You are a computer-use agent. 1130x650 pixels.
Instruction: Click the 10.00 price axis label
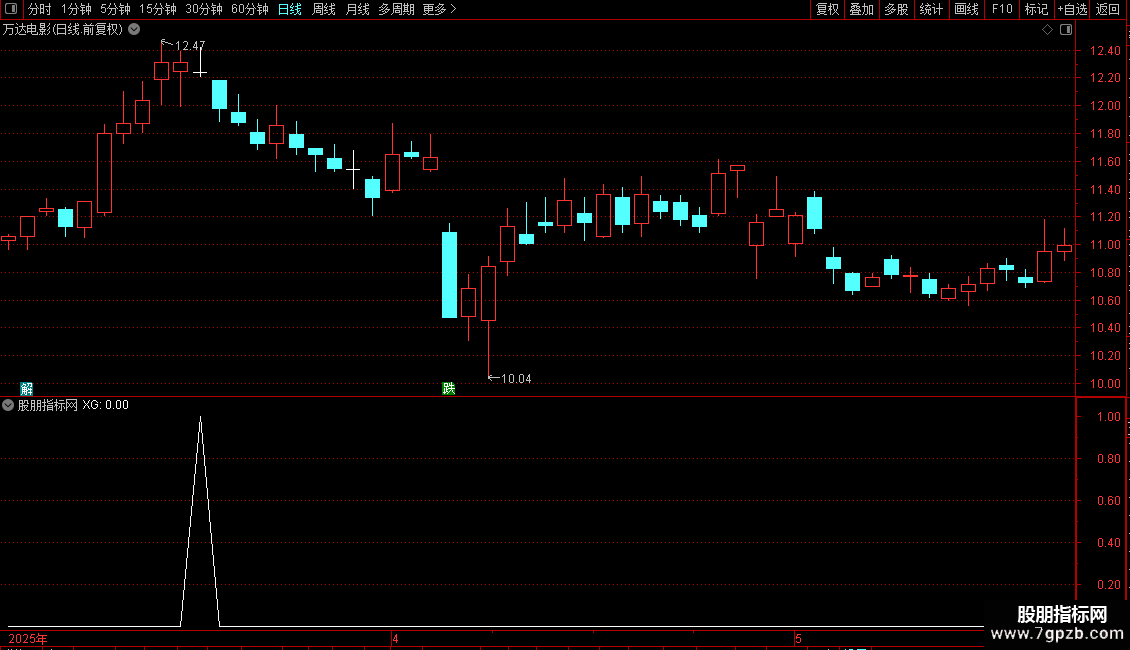coord(1105,384)
